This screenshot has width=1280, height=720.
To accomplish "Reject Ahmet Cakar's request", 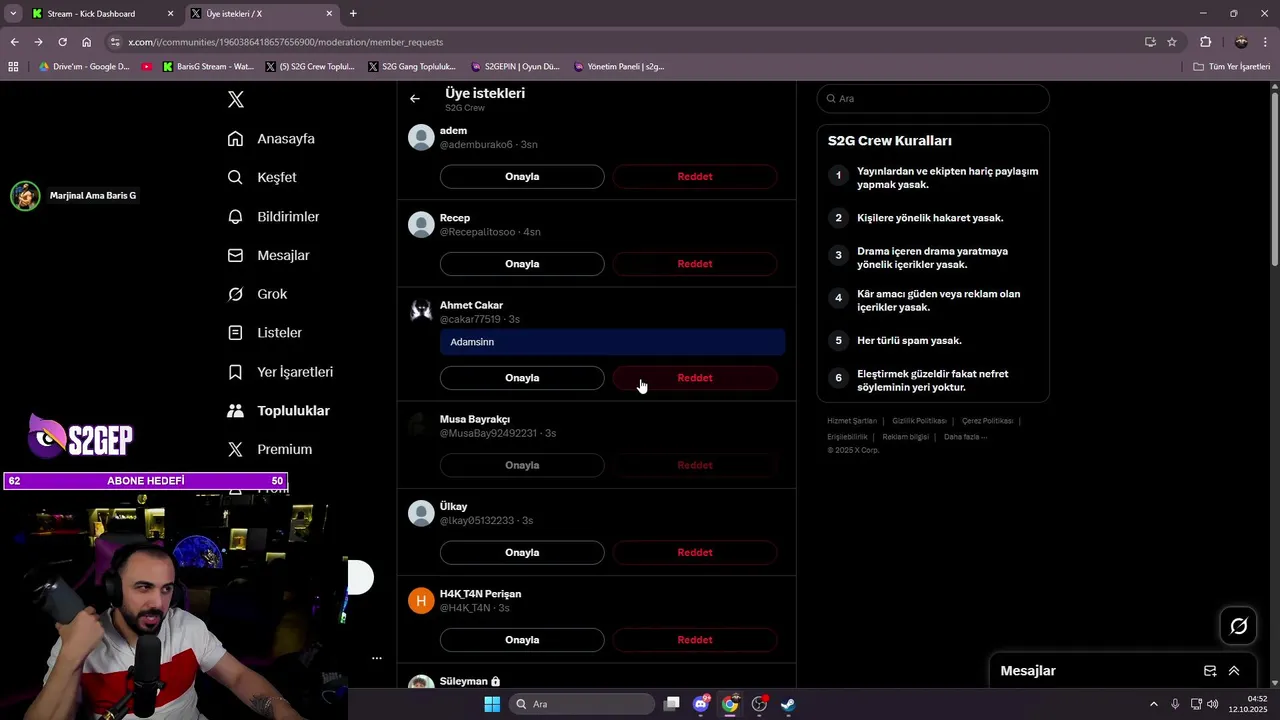I will 695,378.
